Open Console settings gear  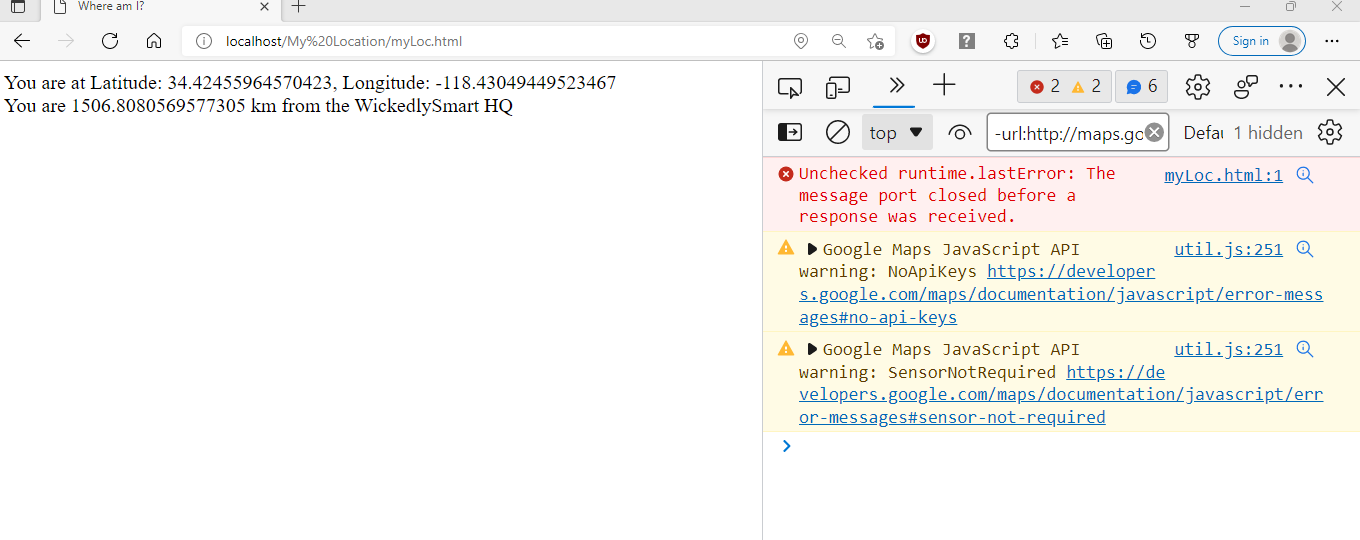(x=1329, y=132)
